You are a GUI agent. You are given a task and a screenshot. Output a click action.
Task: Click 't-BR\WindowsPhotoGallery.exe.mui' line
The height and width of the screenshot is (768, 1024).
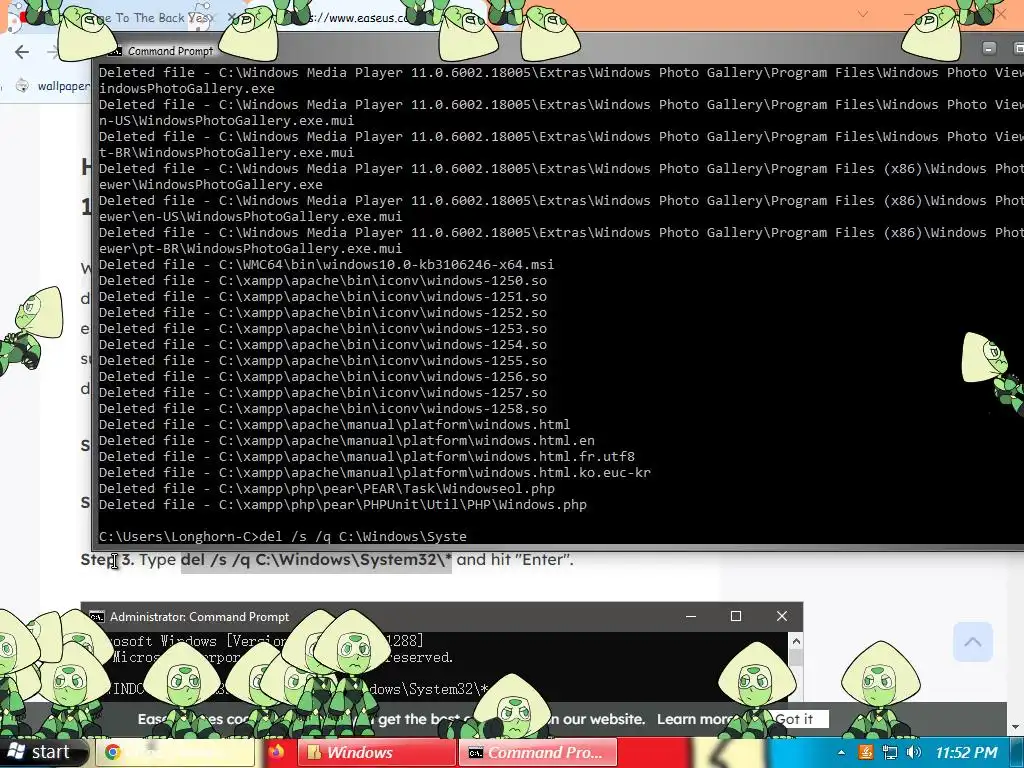(x=227, y=153)
